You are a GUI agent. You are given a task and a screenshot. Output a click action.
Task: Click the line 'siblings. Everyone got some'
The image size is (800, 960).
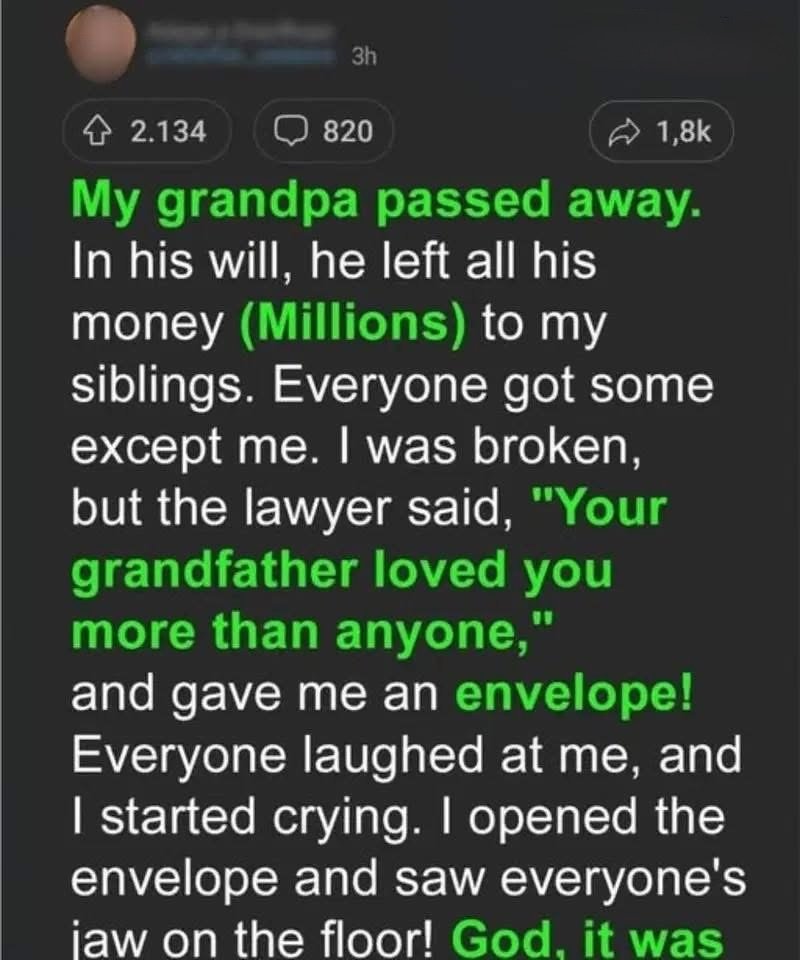pos(391,388)
